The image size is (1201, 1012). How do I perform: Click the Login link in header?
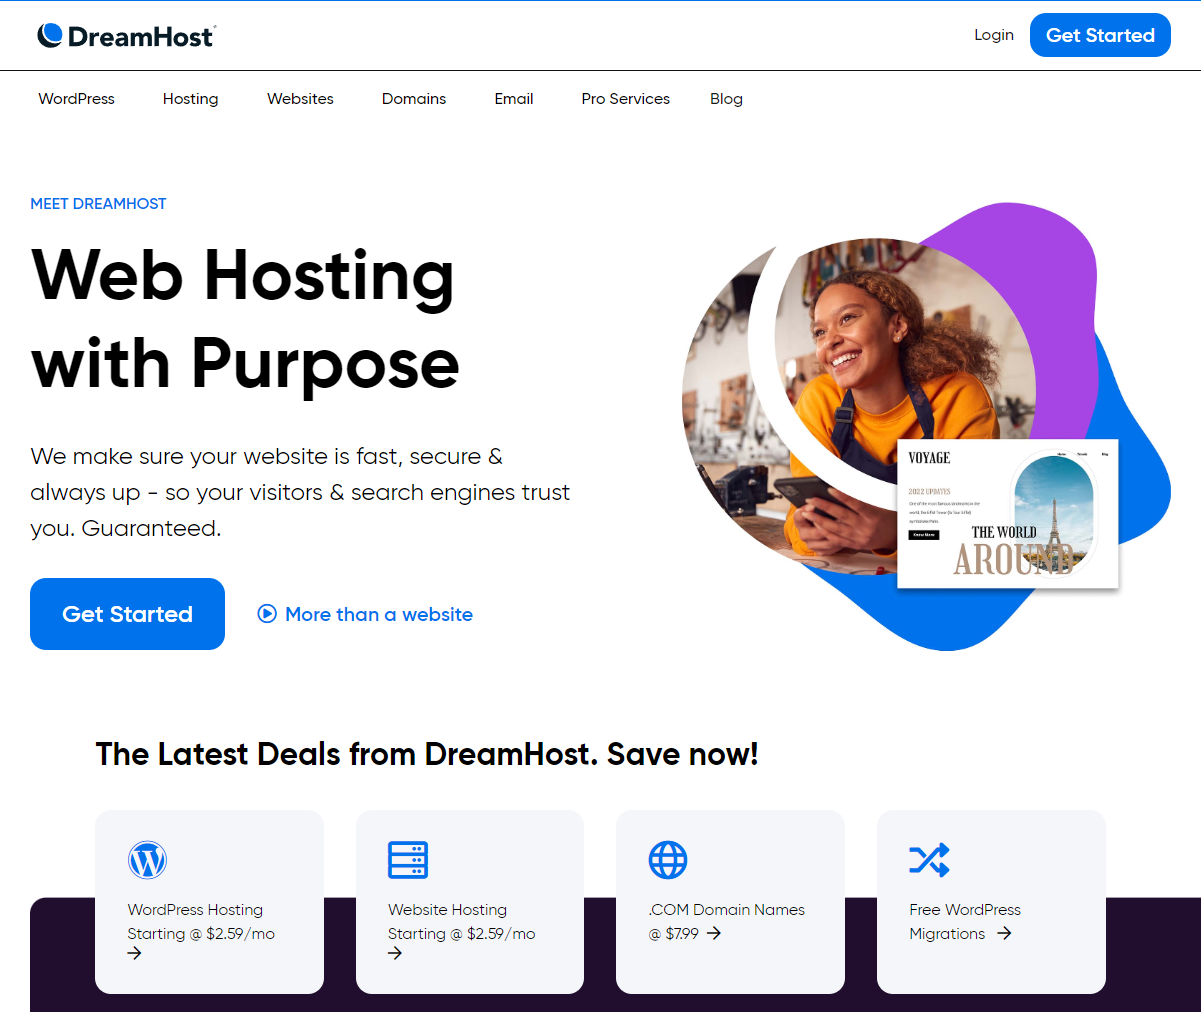pyautogui.click(x=994, y=35)
